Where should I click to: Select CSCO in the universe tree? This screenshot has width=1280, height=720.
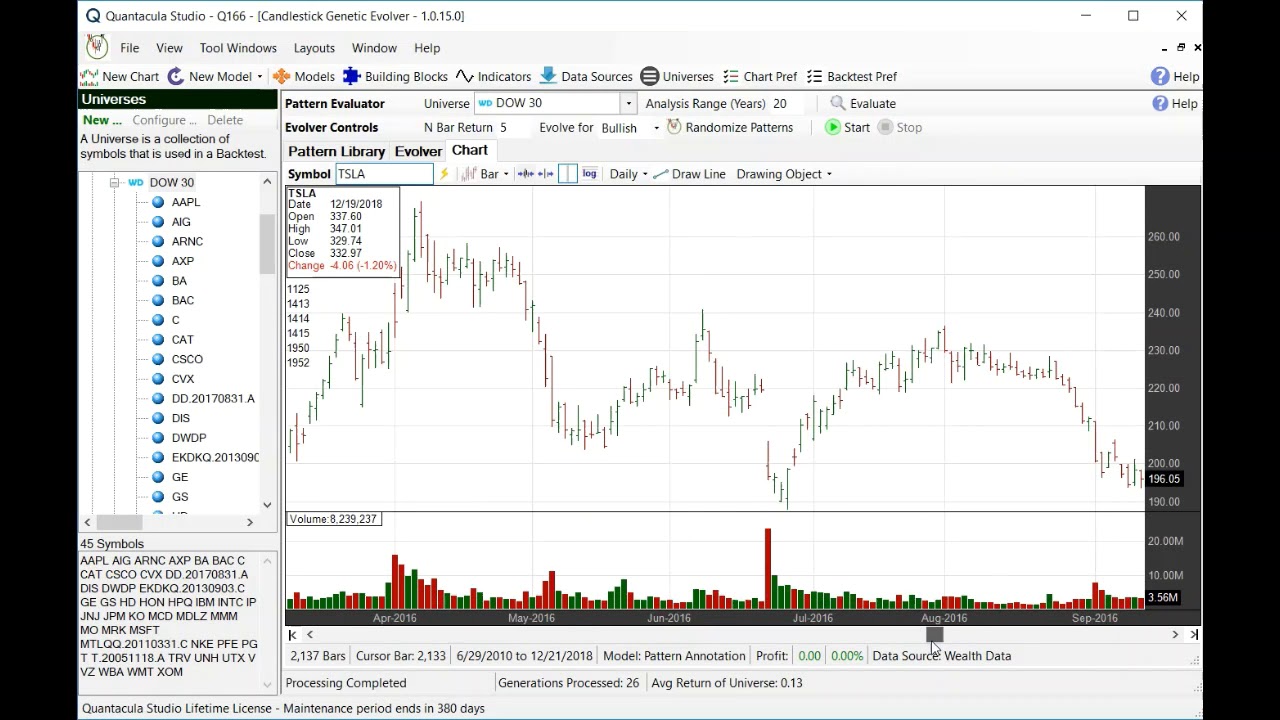[187, 359]
